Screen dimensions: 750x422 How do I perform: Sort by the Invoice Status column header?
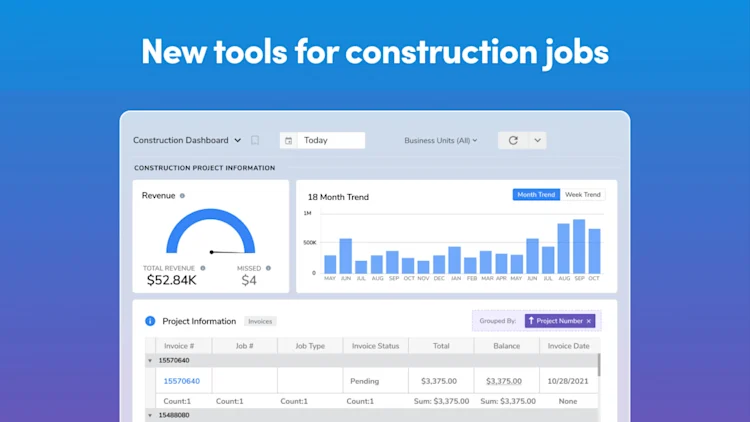click(375, 346)
